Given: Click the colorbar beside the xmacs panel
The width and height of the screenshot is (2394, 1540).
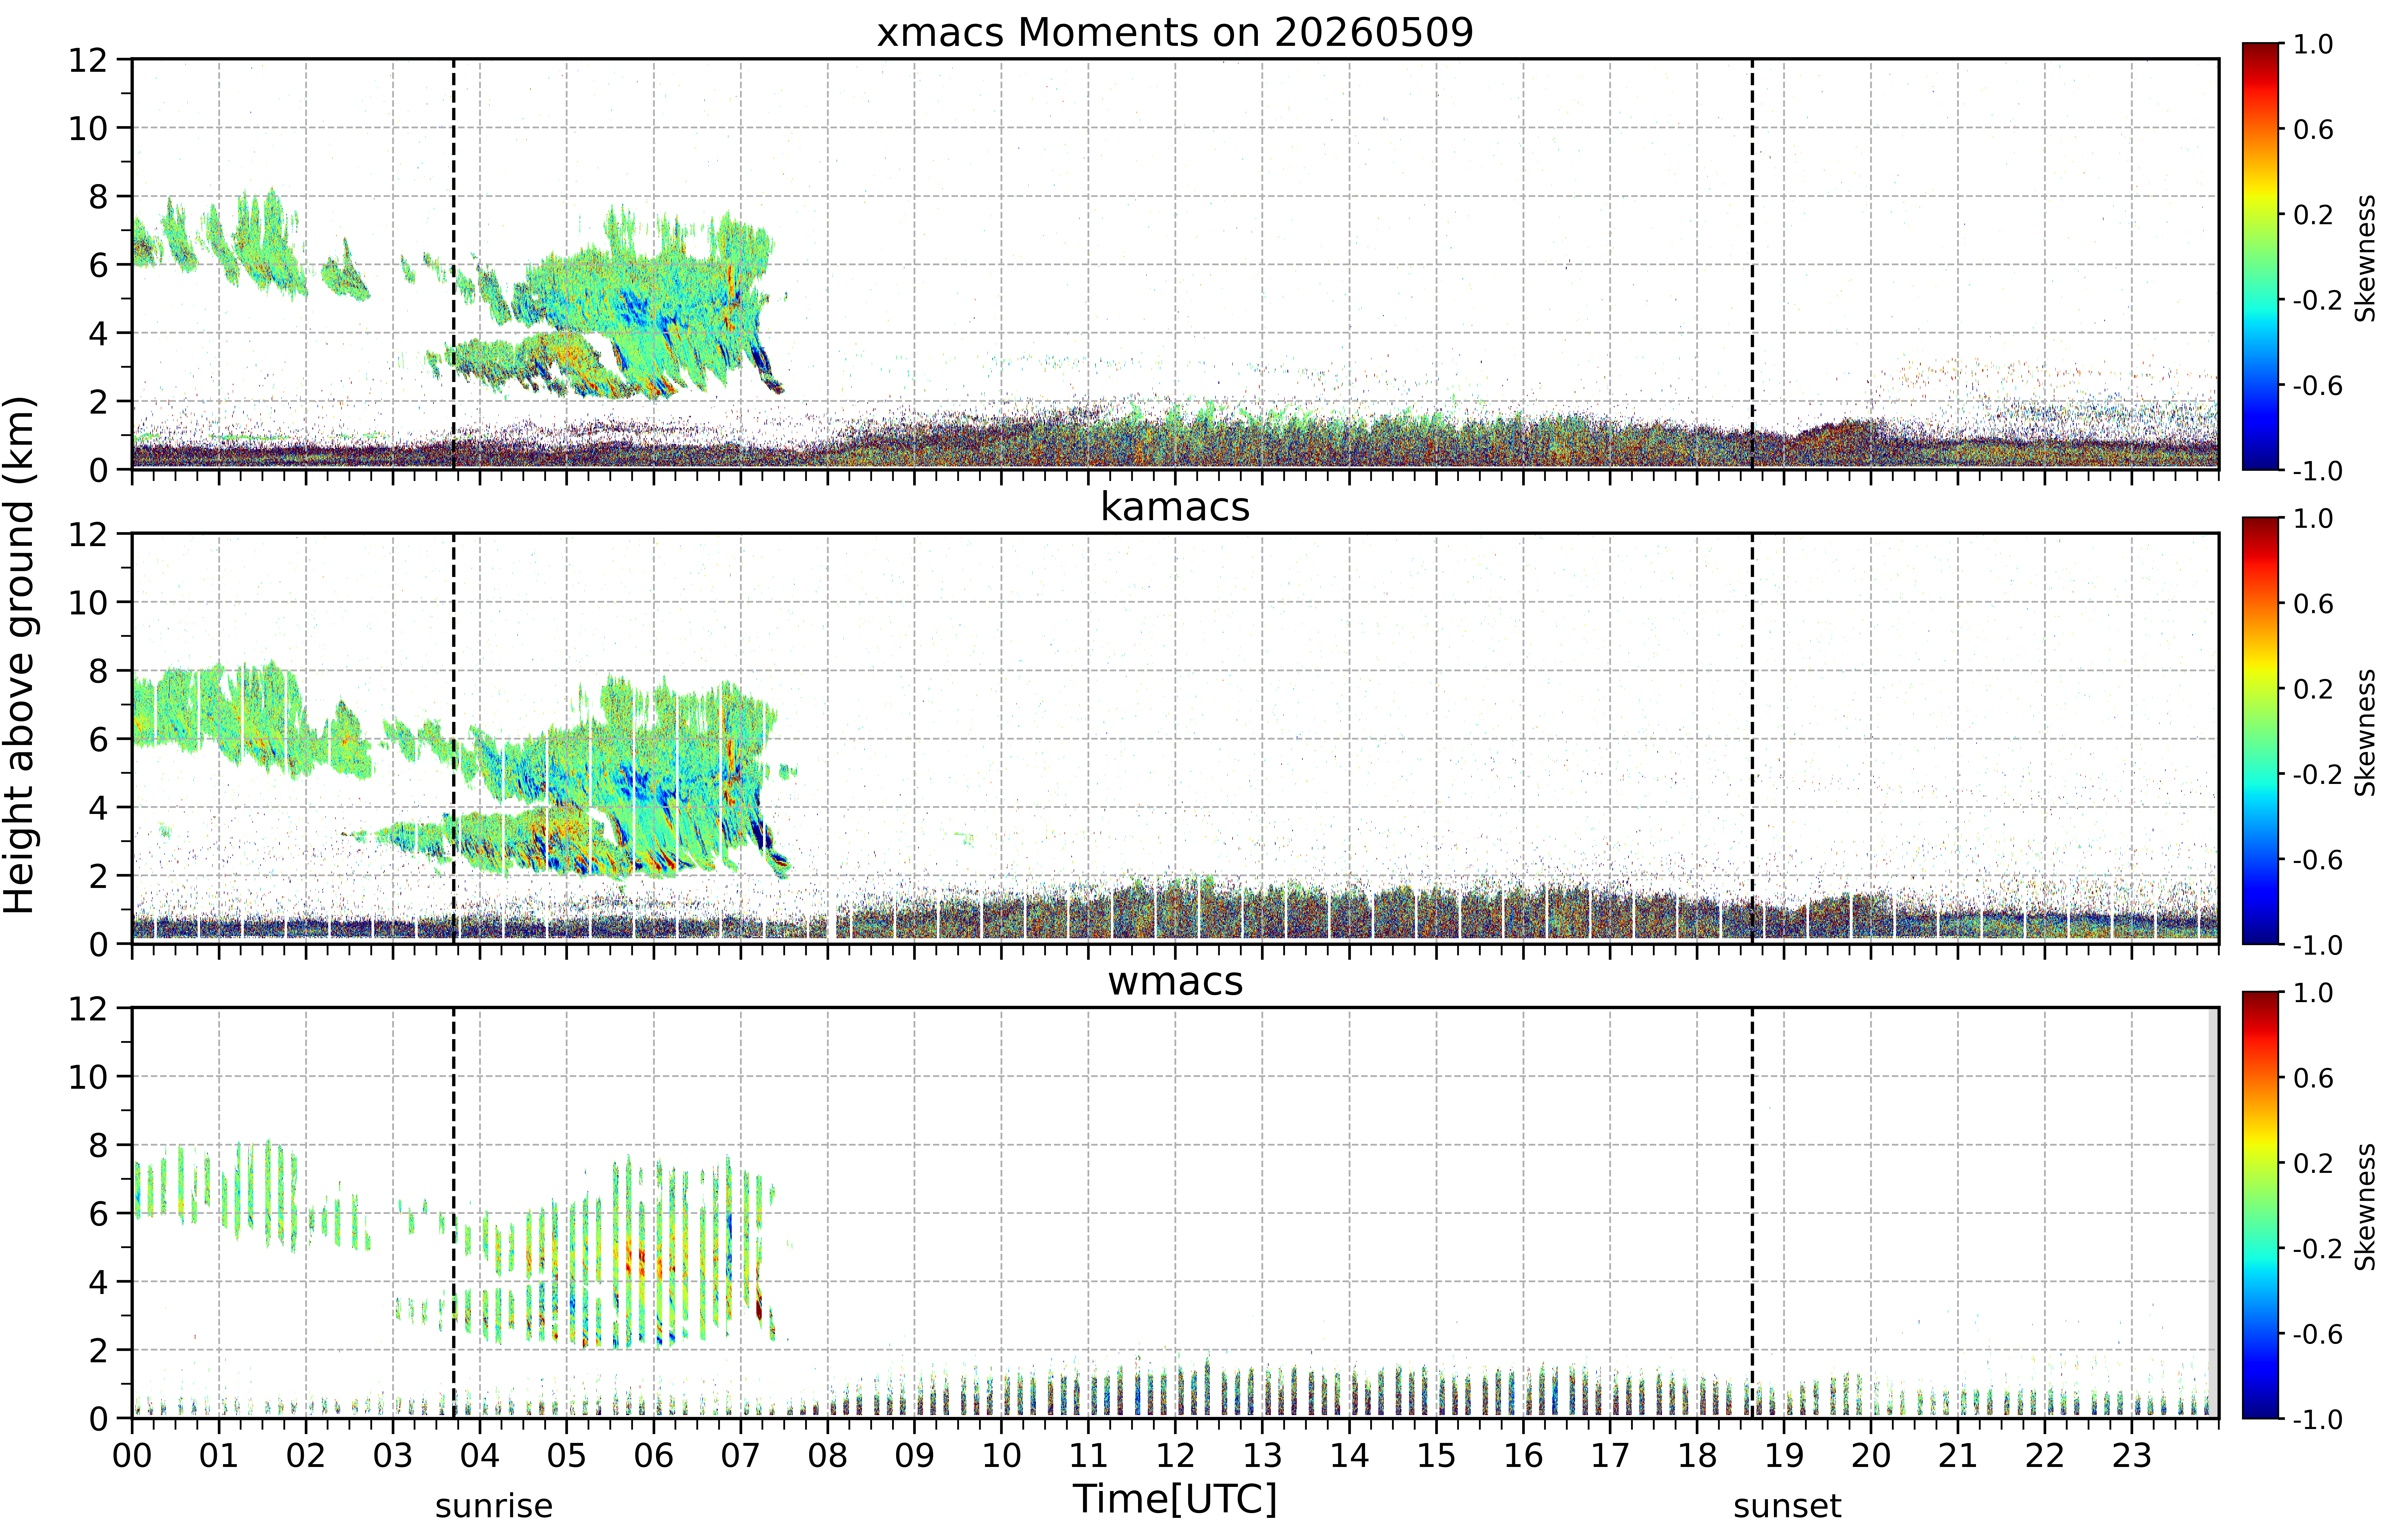Looking at the screenshot, I should tap(2260, 256).
